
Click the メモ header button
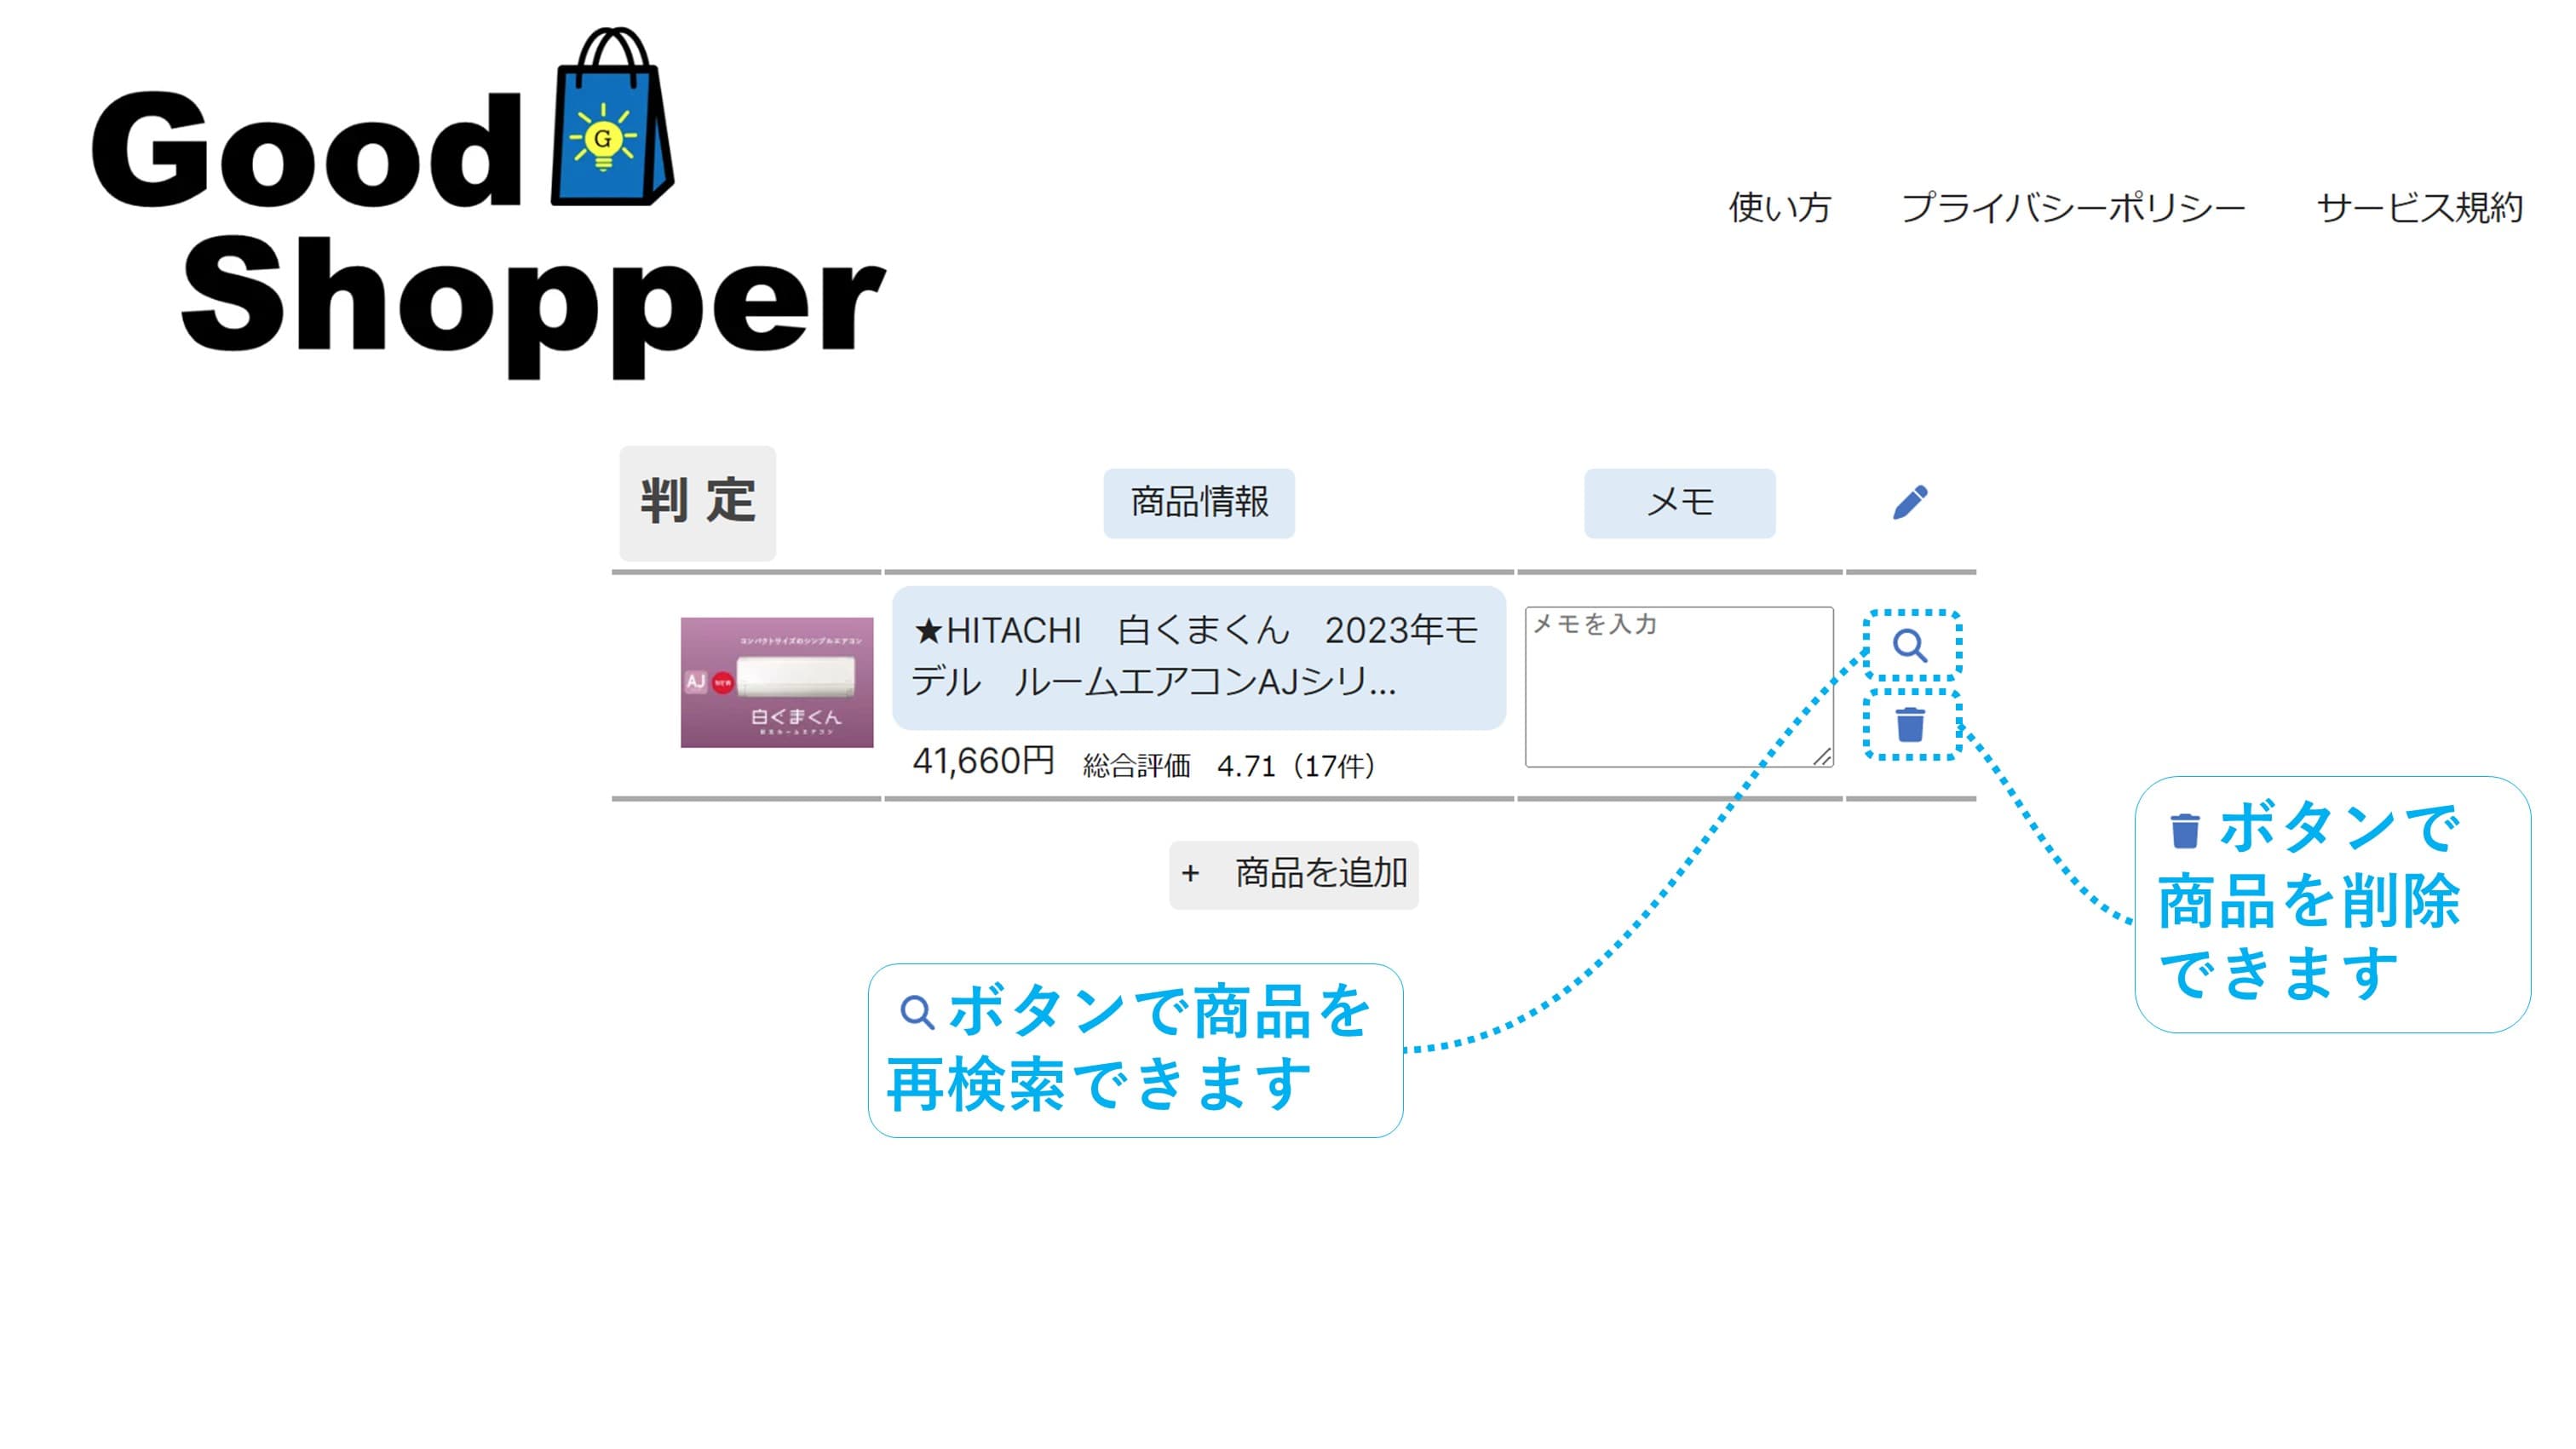point(1680,503)
